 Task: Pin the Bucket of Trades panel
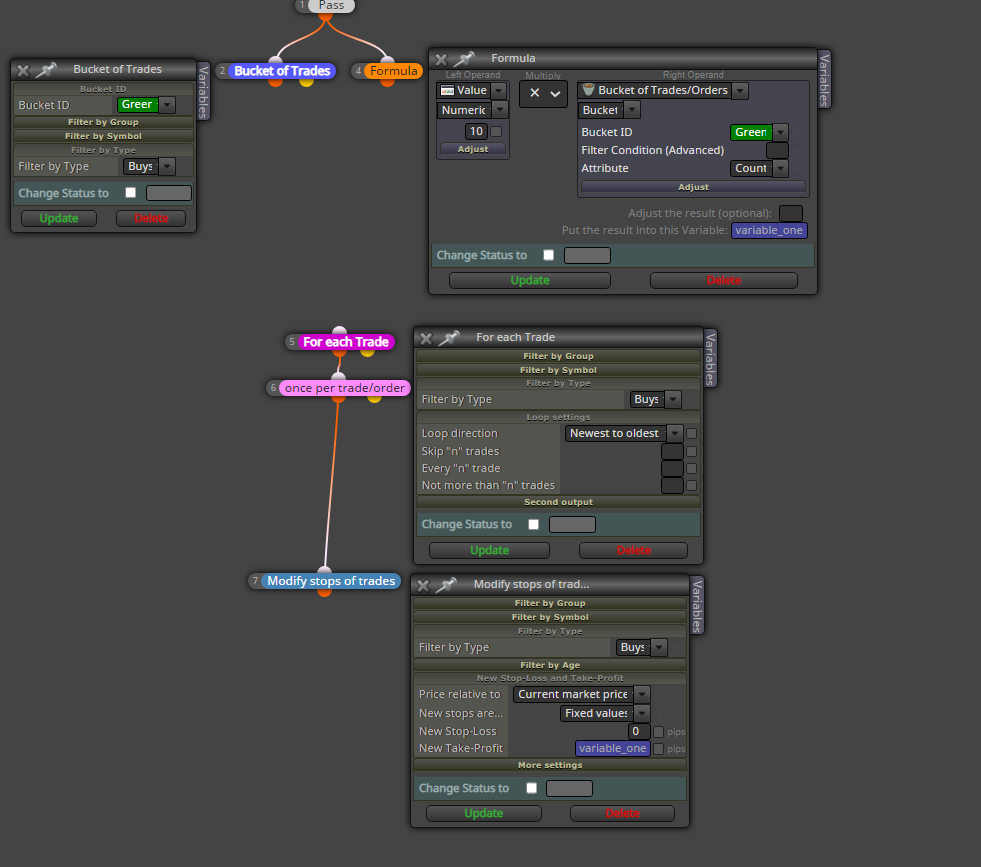point(46,69)
